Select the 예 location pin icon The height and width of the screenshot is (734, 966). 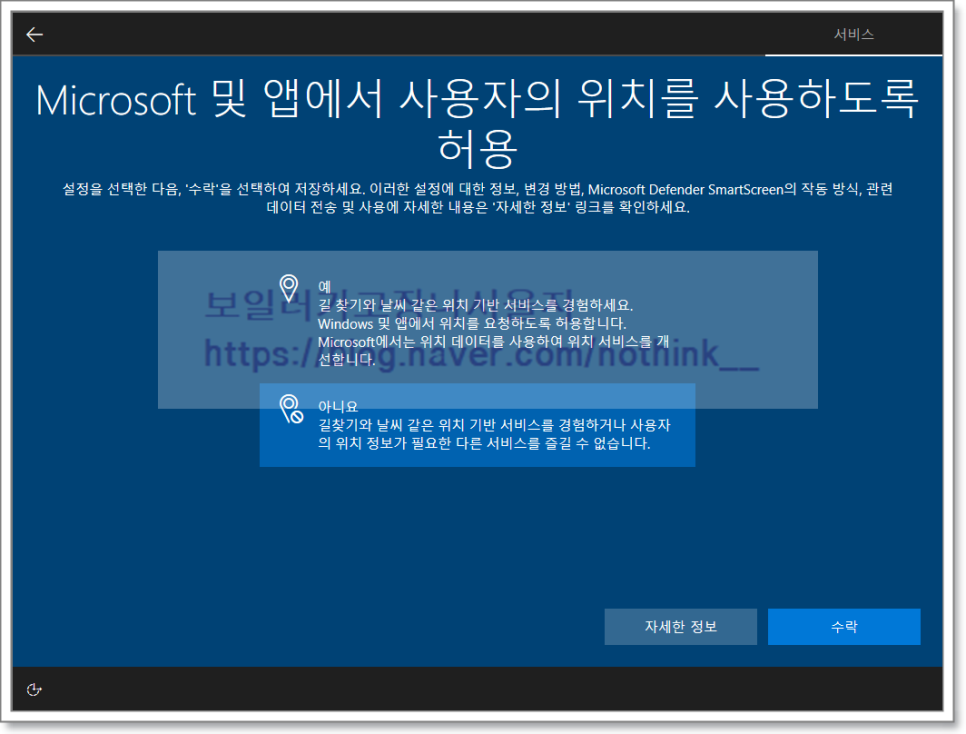click(289, 288)
